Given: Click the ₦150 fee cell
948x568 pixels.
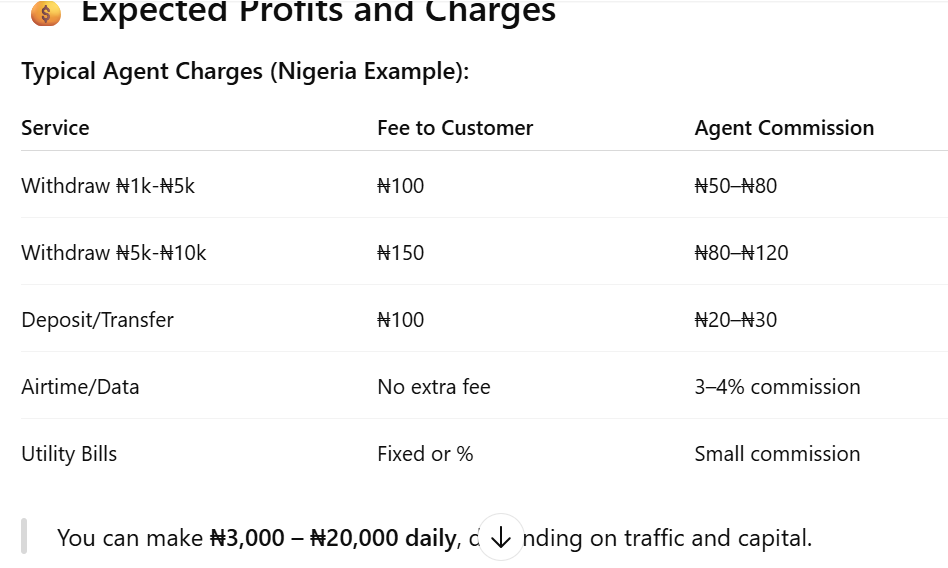Looking at the screenshot, I should [400, 252].
